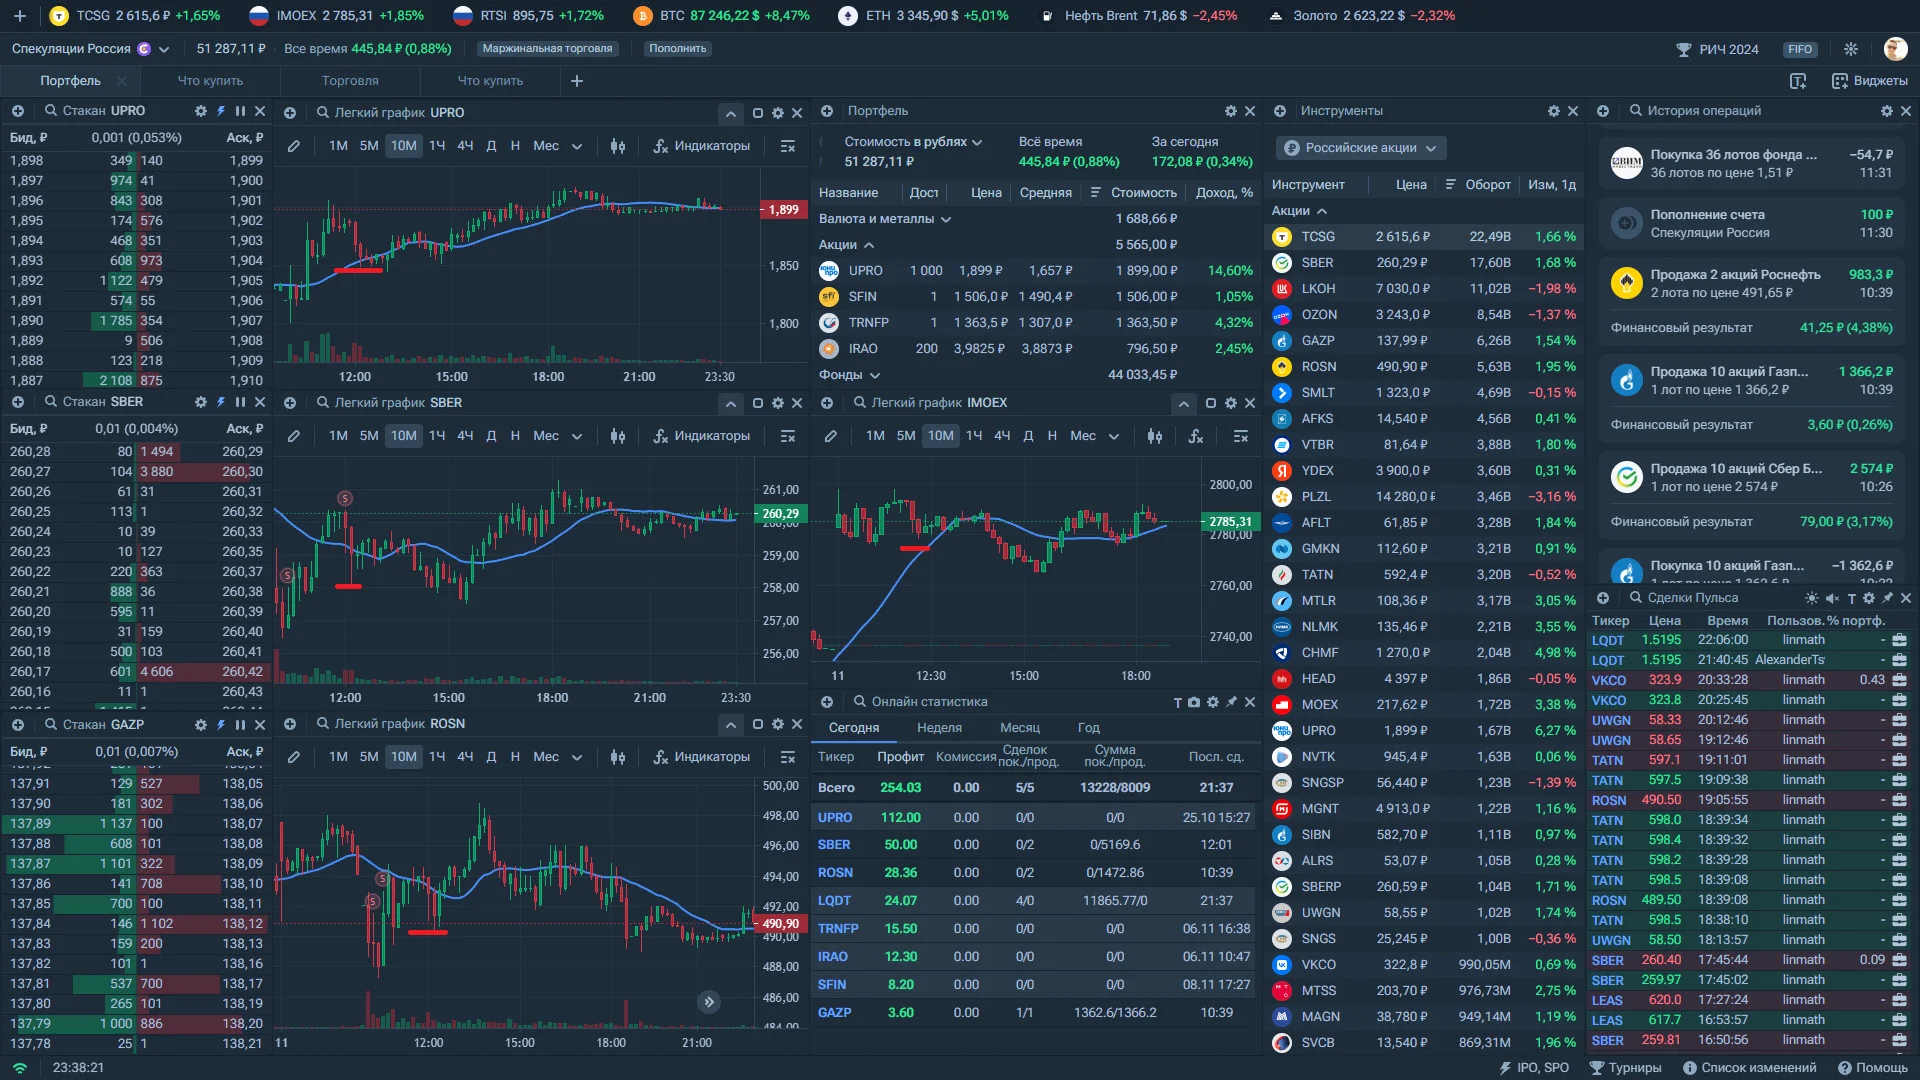Switch to the Торговля tab

click(350, 81)
